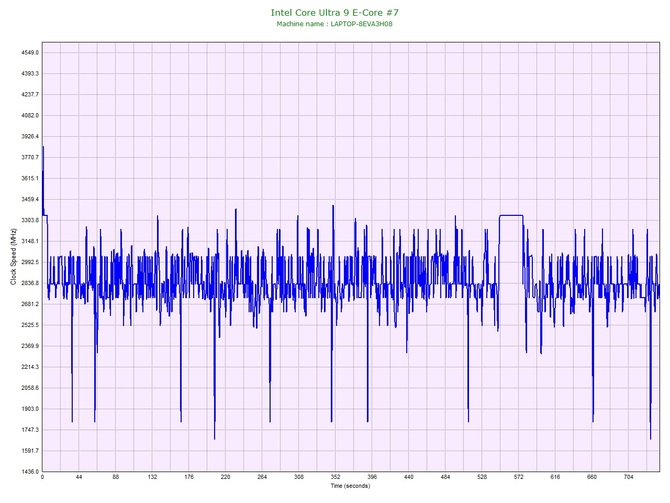Click the 3770.7 y-axis value
The width and height of the screenshot is (670, 503).
pyautogui.click(x=30, y=157)
